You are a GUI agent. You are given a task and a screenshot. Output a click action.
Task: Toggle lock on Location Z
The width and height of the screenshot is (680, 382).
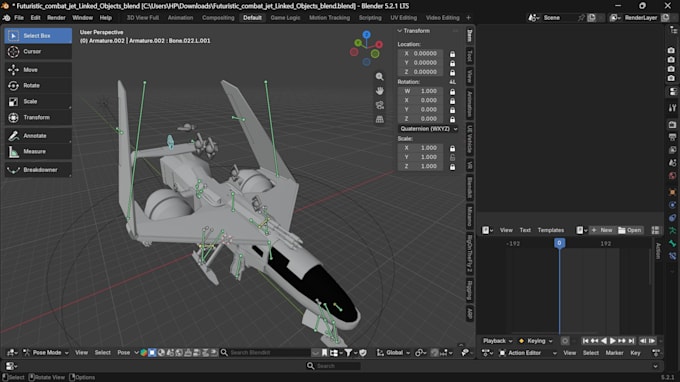(452, 72)
